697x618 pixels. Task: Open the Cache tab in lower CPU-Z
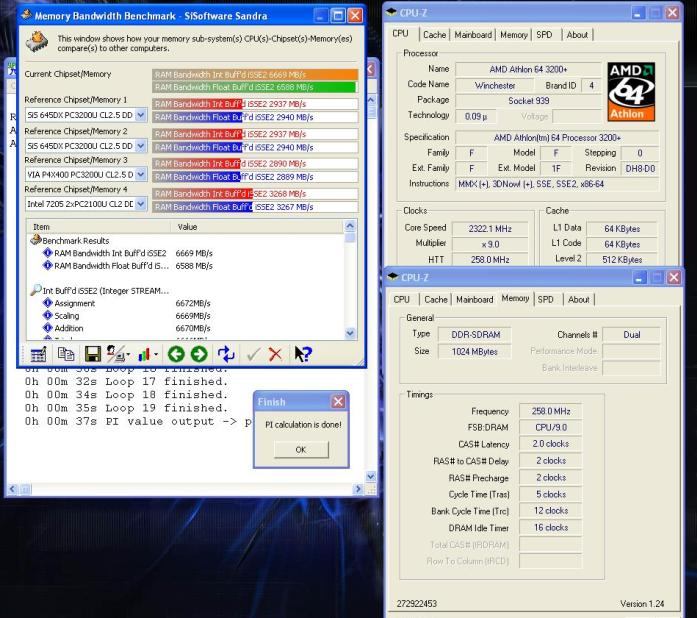click(436, 300)
